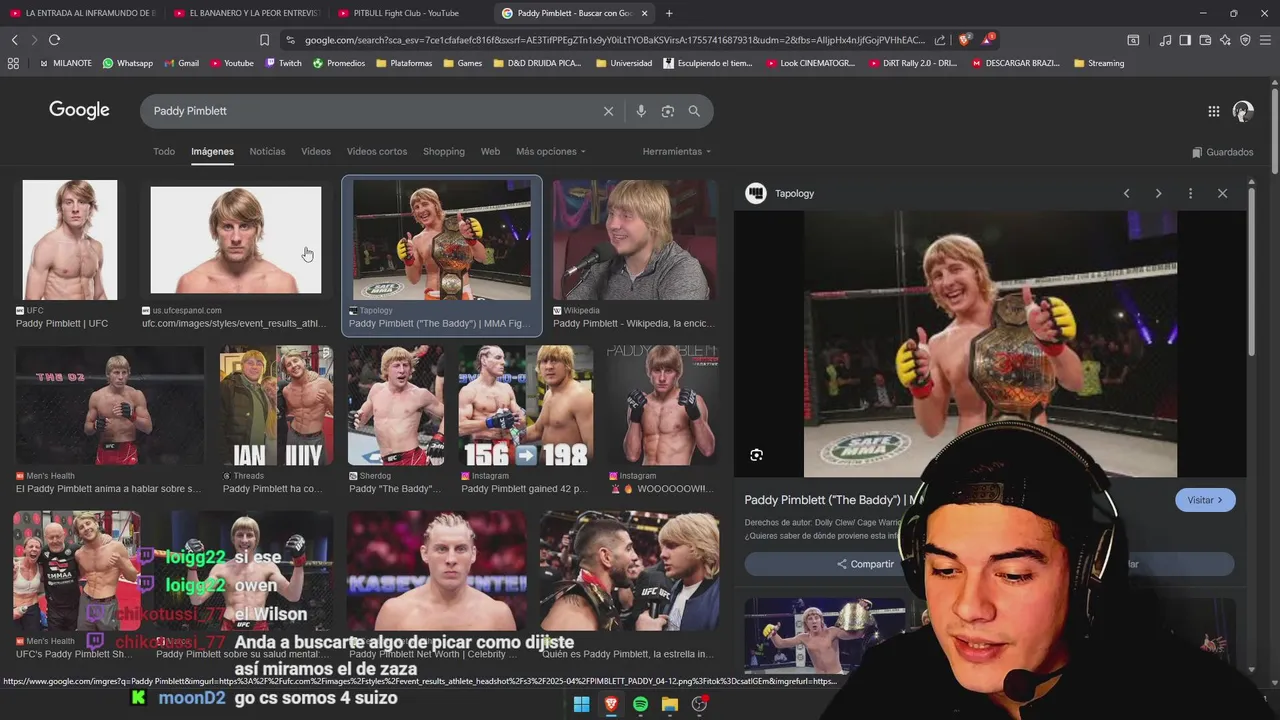Screen dimensions: 1280x720
Task: Open the Gmail bookmark
Action: (181, 63)
